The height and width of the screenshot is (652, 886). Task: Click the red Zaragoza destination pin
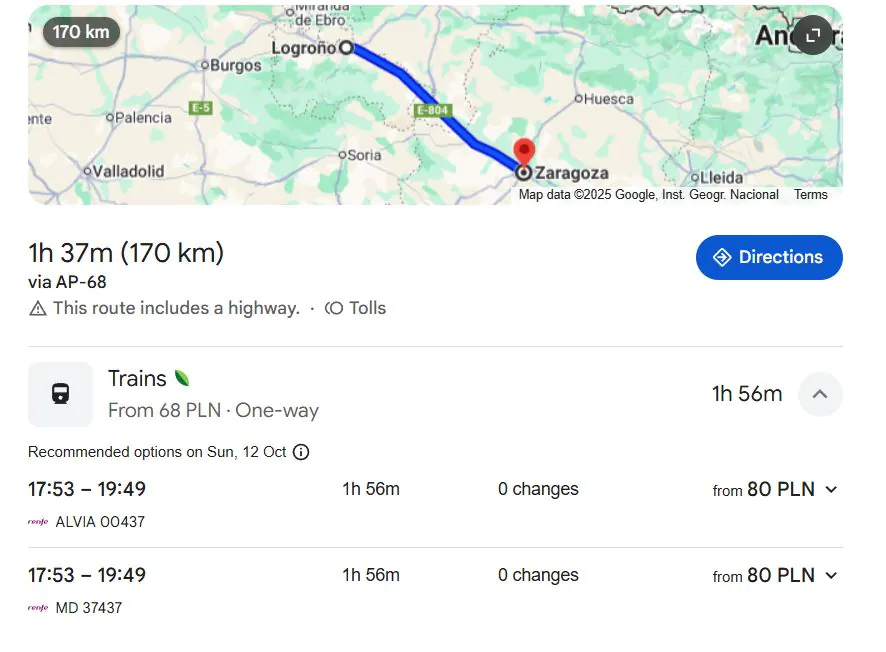[523, 153]
